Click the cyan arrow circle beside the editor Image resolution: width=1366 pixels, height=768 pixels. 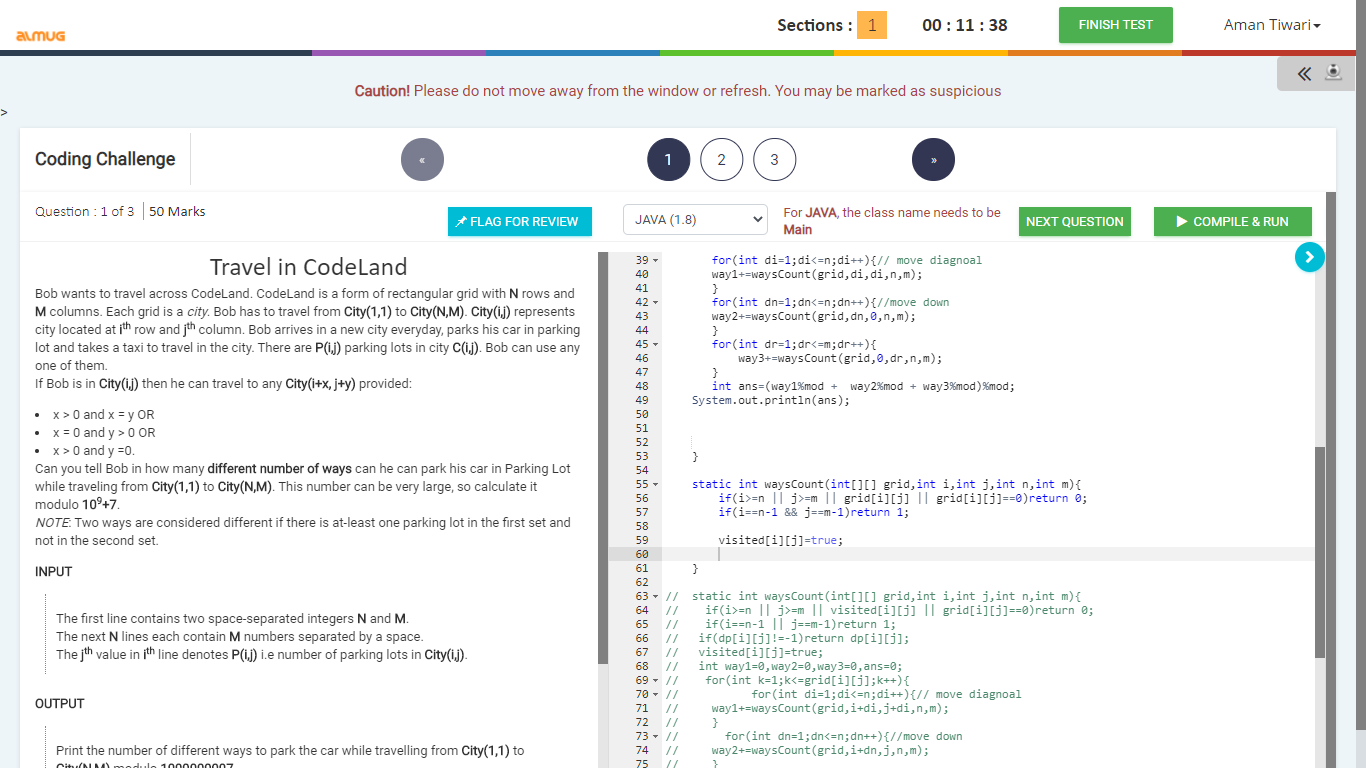tap(1309, 258)
